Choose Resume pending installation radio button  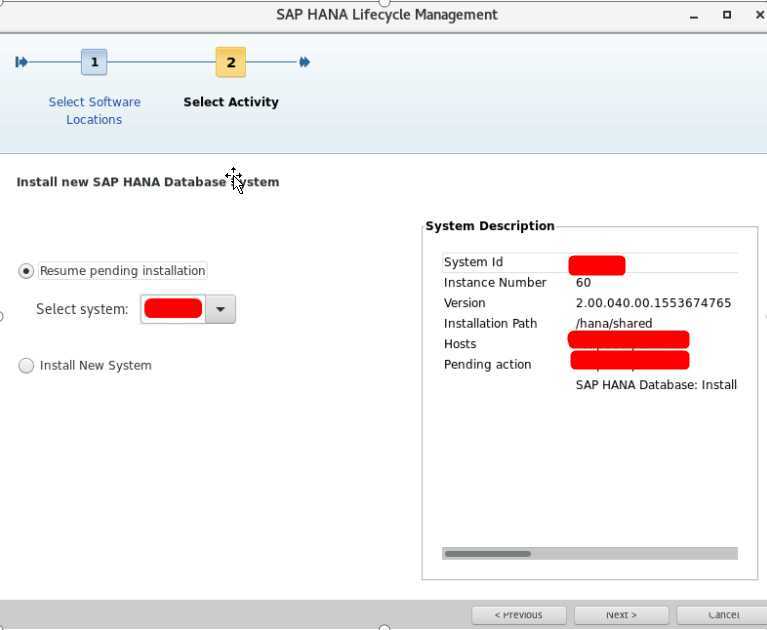click(x=26, y=270)
